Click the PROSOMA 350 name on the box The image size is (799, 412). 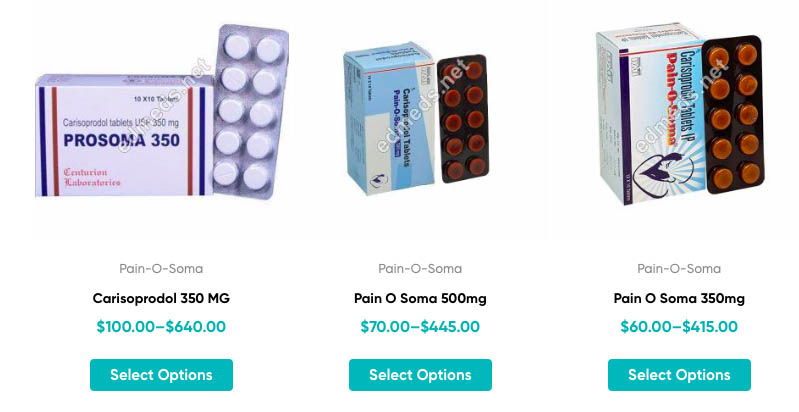point(107,141)
